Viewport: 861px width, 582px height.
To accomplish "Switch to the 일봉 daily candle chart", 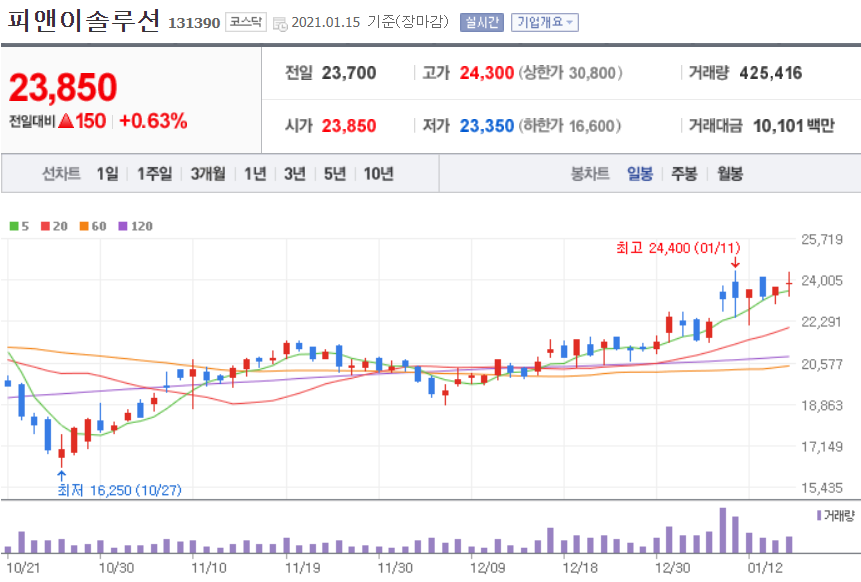I will click(x=640, y=174).
